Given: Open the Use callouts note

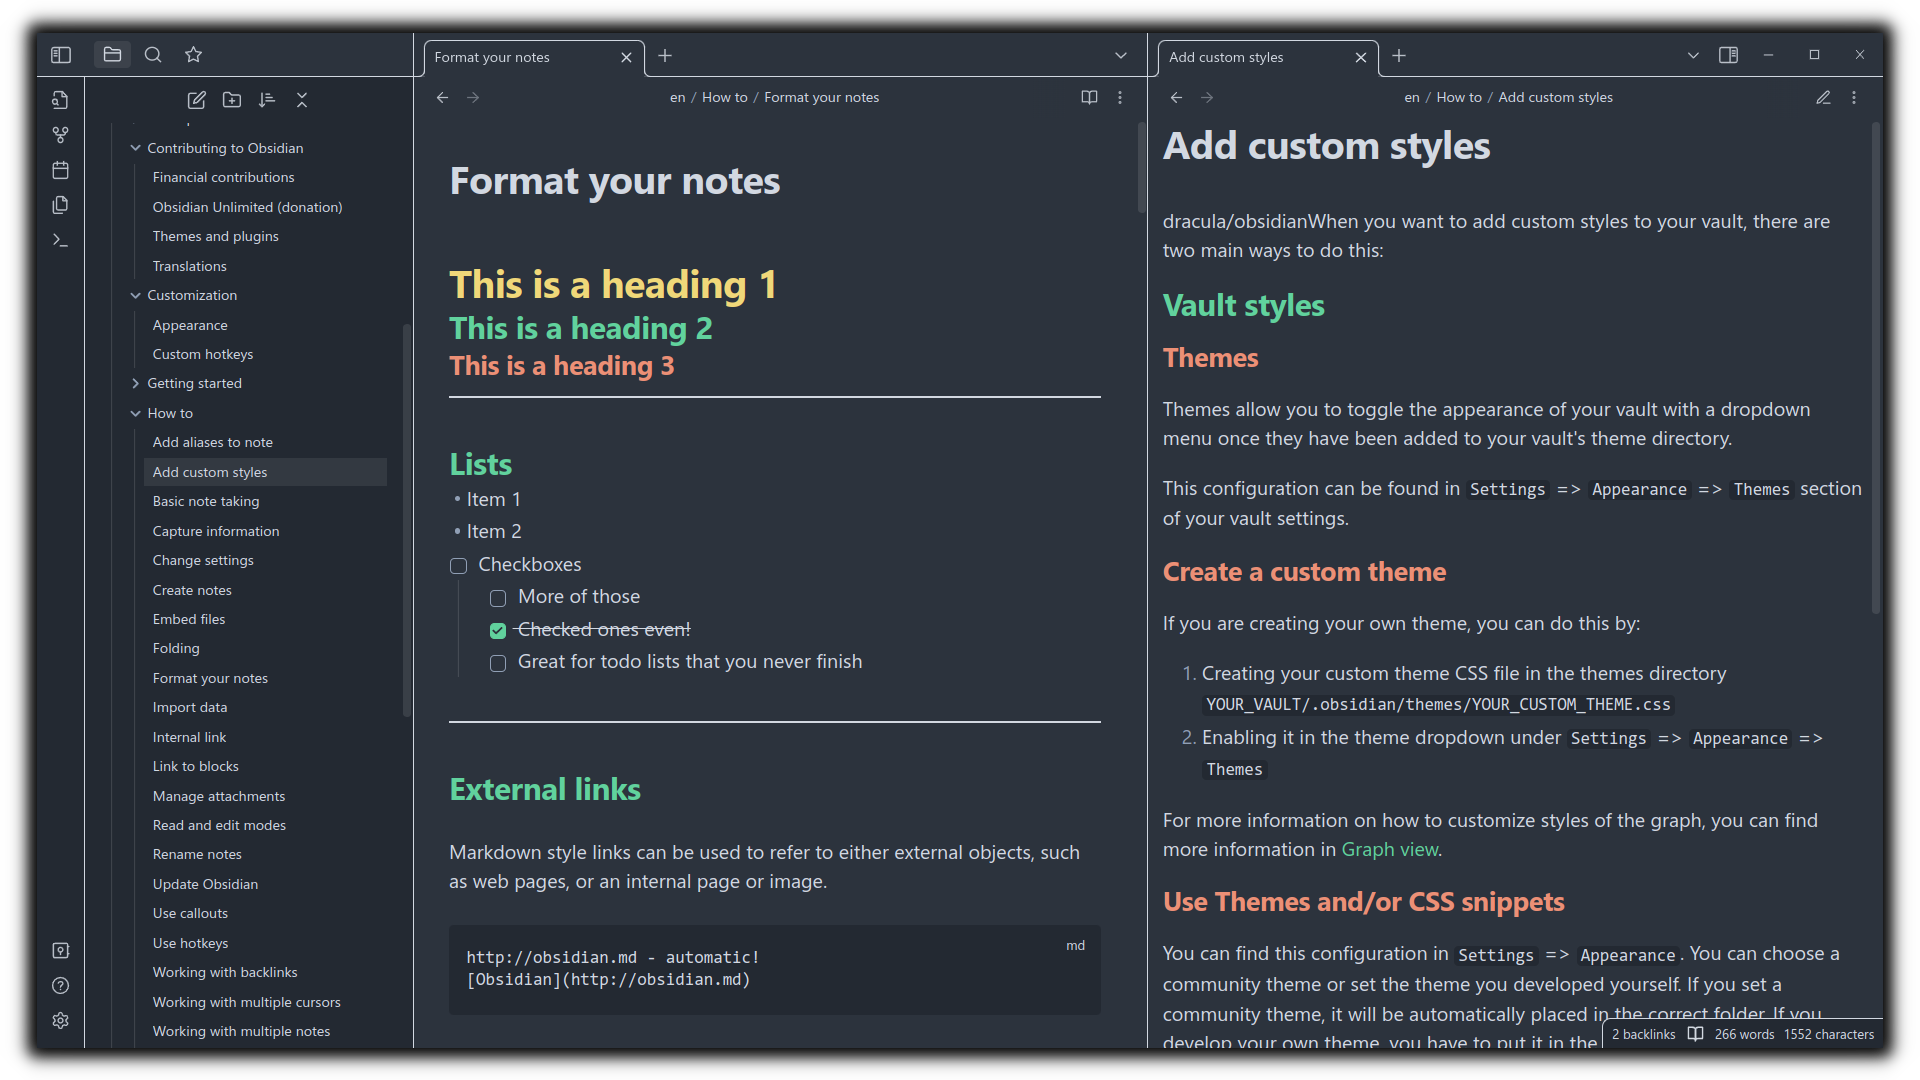Looking at the screenshot, I should coord(190,913).
